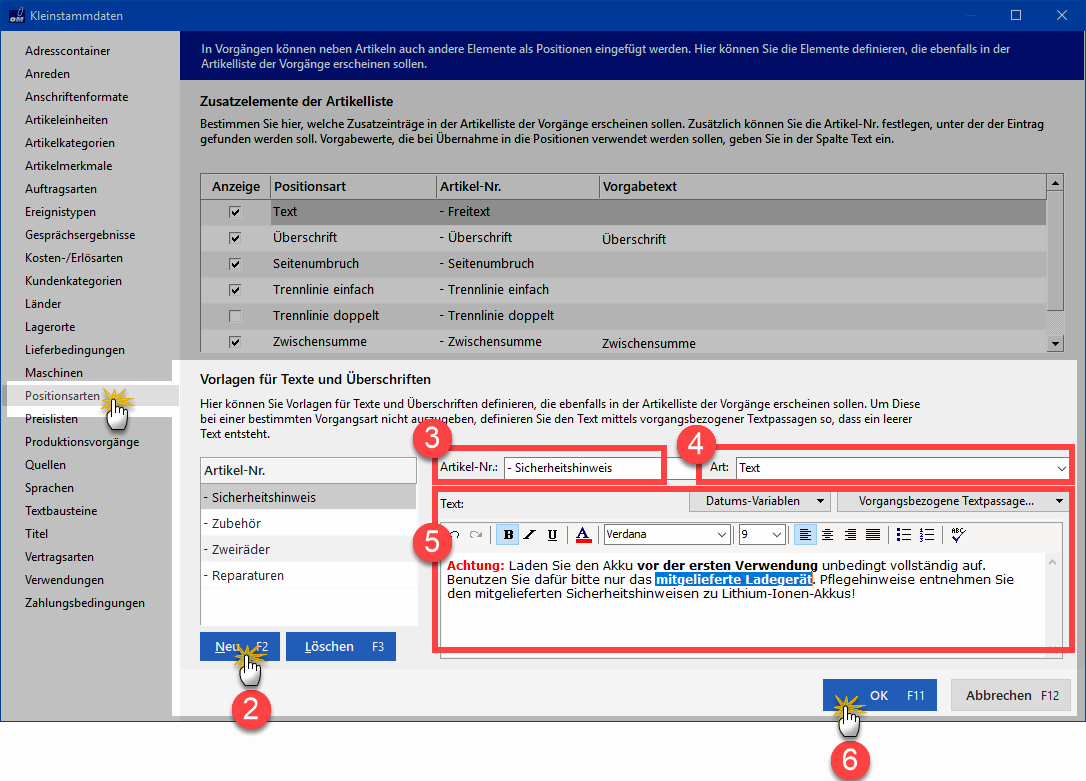1086x781 pixels.
Task: Uncheck Anzeige for the Überschrift row
Action: (235, 237)
